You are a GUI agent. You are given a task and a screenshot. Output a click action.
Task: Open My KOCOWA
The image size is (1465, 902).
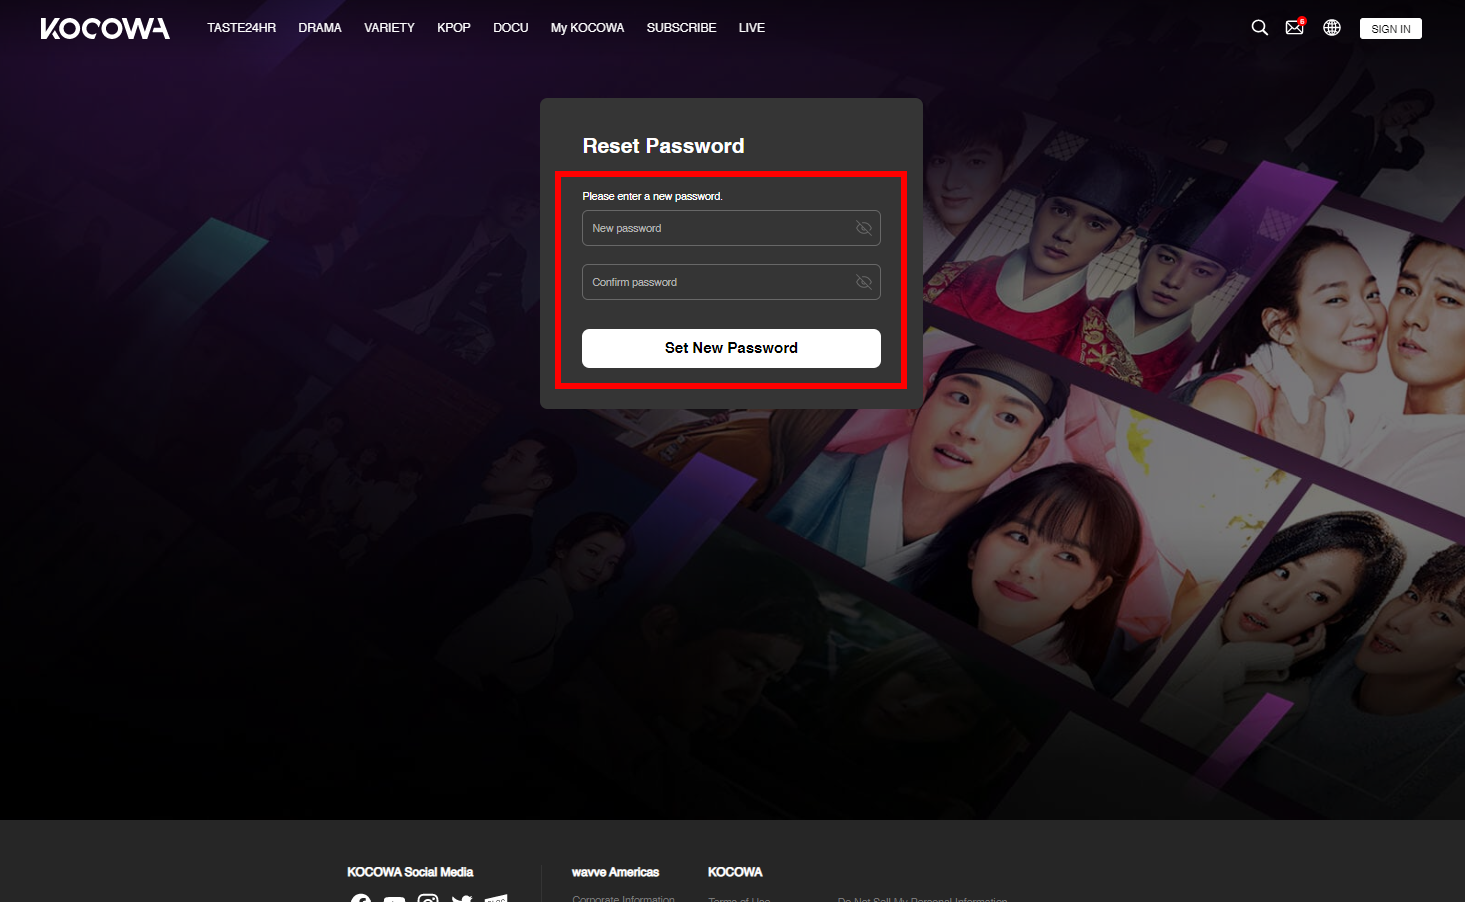pyautogui.click(x=587, y=28)
